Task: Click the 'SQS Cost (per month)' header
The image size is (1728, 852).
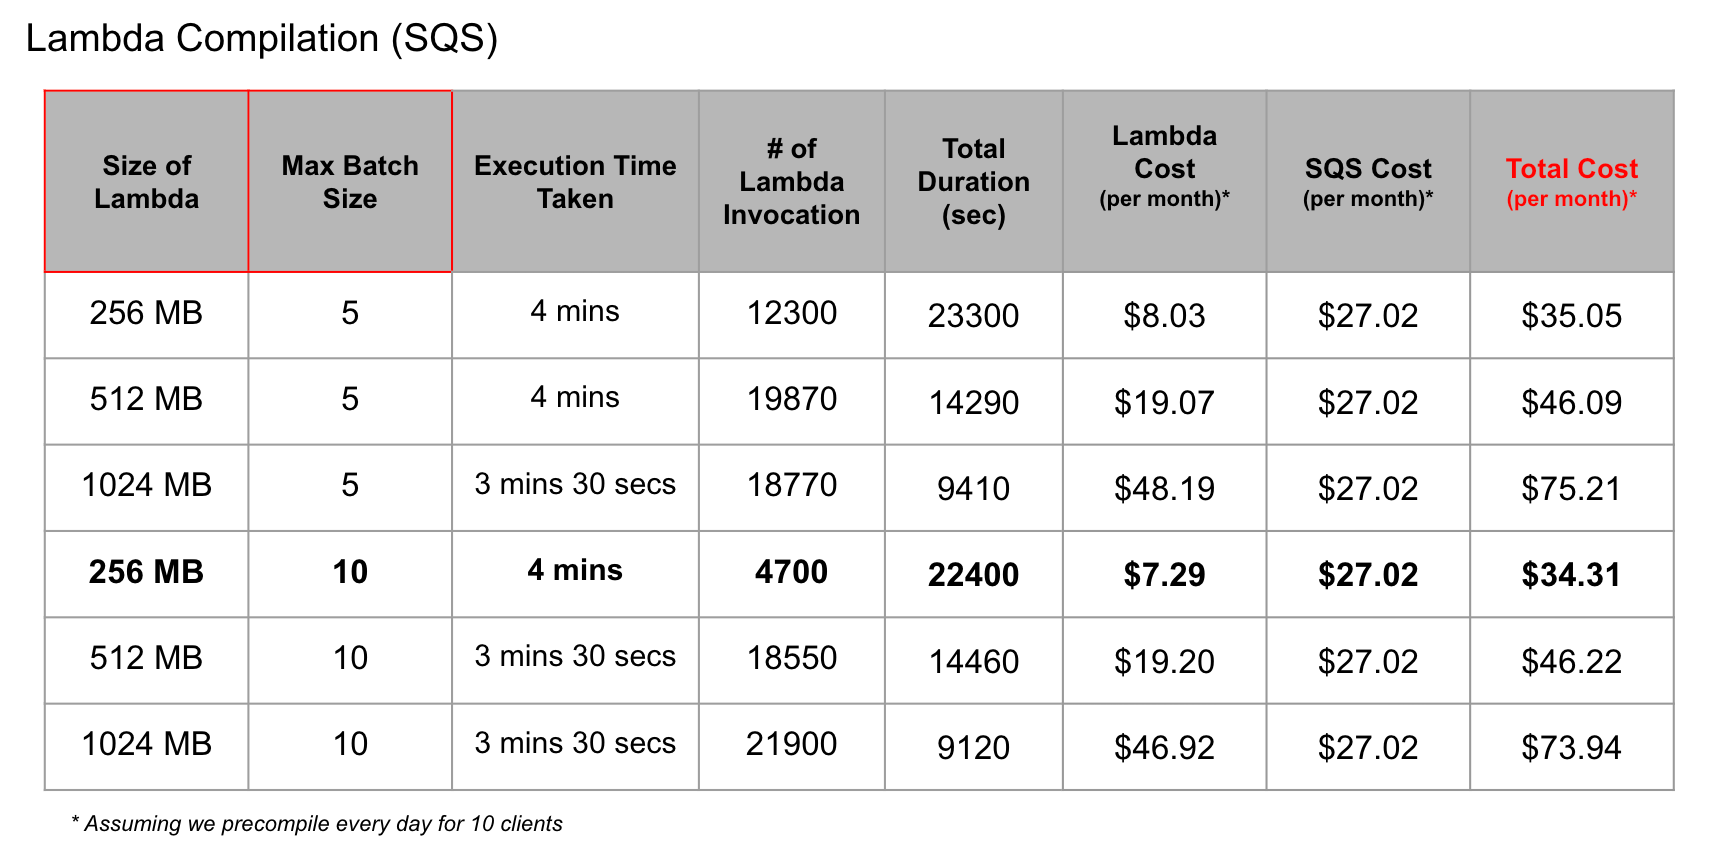Action: tap(1368, 182)
